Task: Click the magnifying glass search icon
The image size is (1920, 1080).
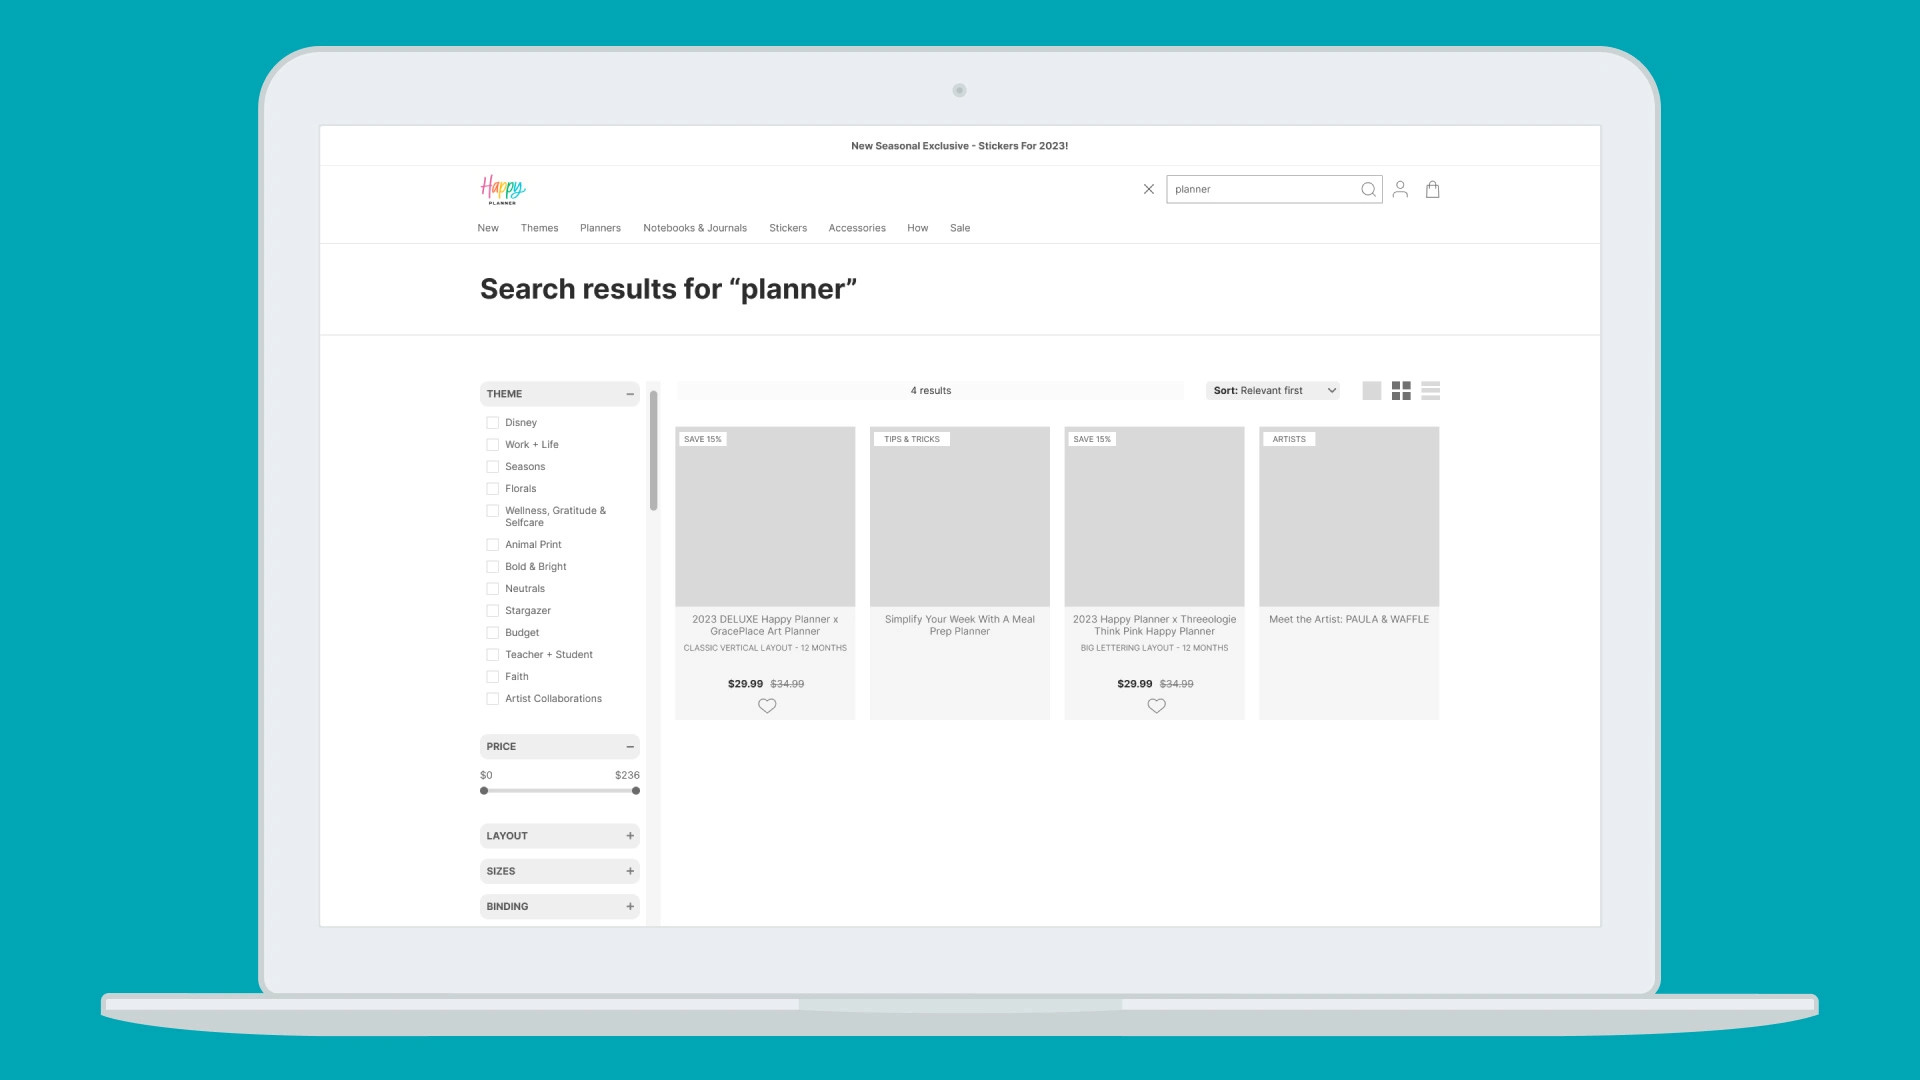Action: (x=1368, y=189)
